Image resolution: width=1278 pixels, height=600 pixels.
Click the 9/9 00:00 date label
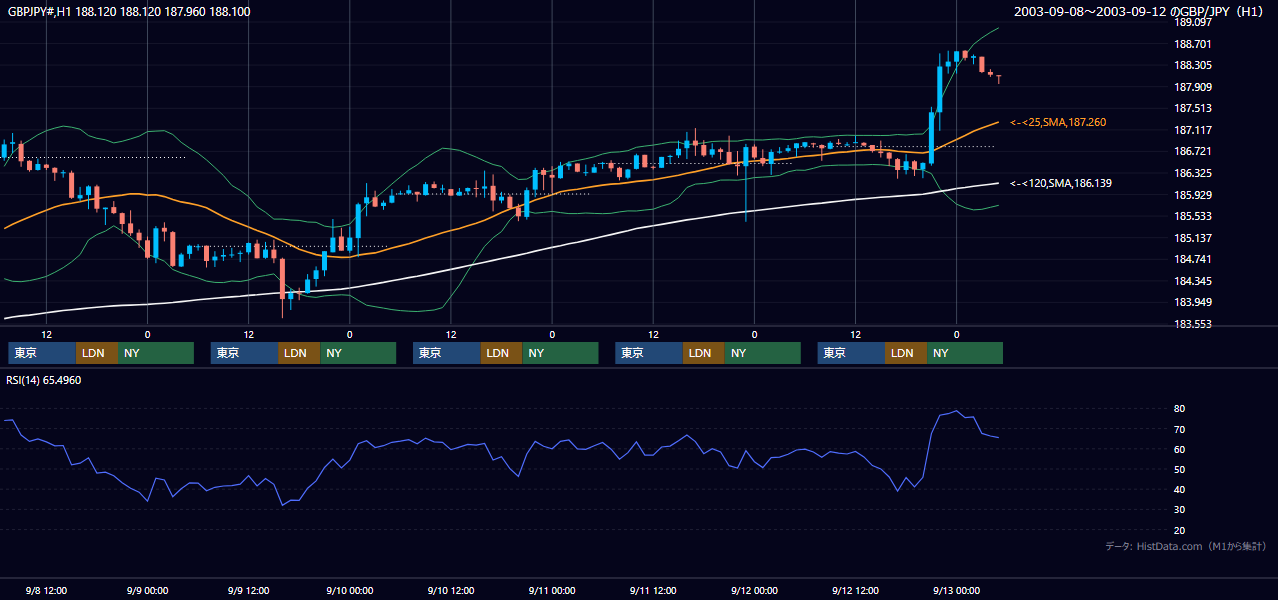[x=147, y=590]
